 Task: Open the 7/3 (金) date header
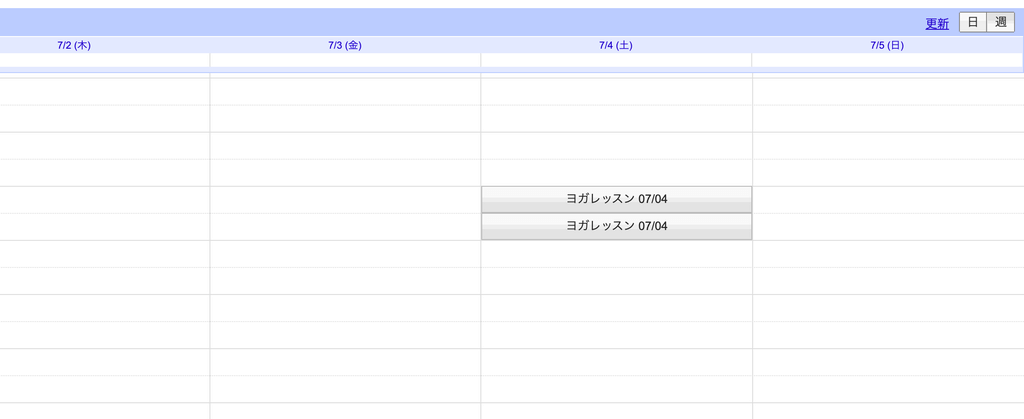[x=345, y=45]
